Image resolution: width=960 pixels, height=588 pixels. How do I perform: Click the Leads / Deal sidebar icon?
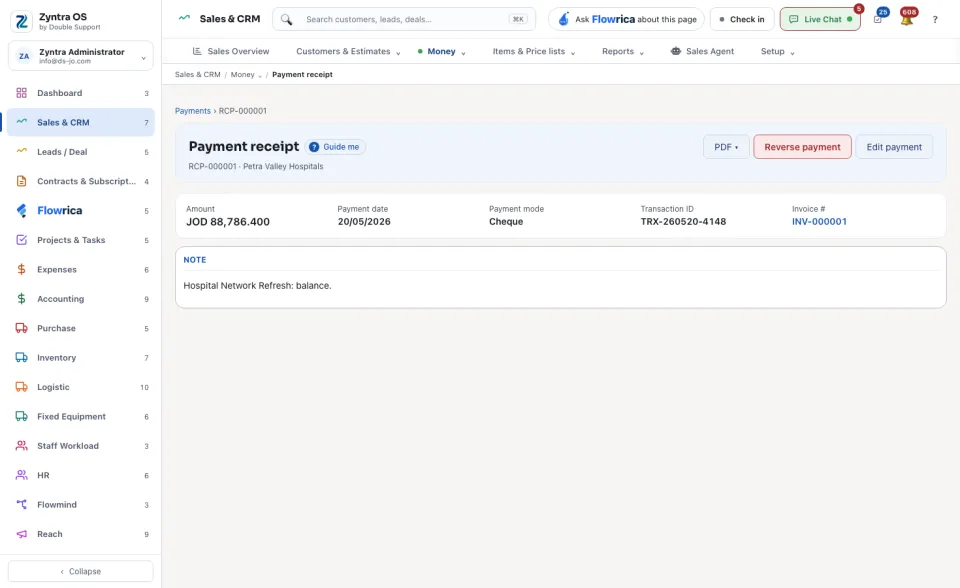pyautogui.click(x=21, y=151)
